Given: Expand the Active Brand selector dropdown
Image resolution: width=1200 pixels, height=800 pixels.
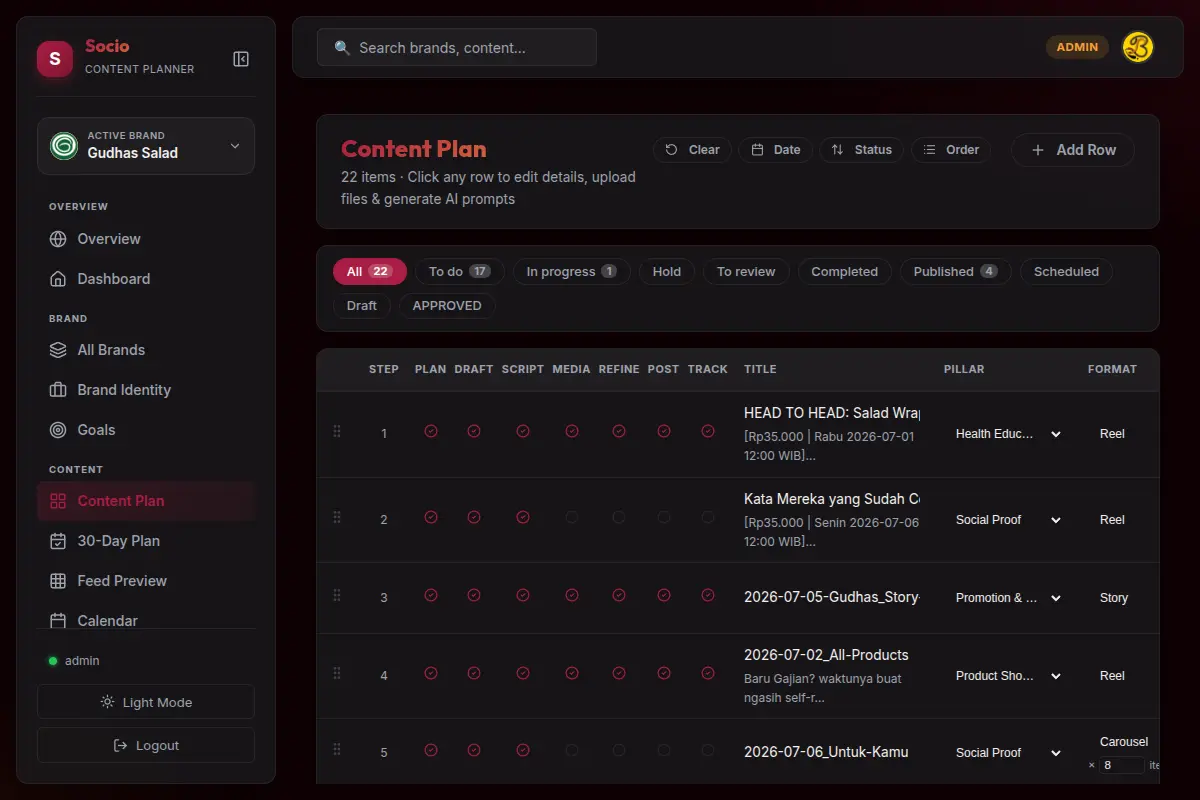Looking at the screenshot, I should click(146, 146).
